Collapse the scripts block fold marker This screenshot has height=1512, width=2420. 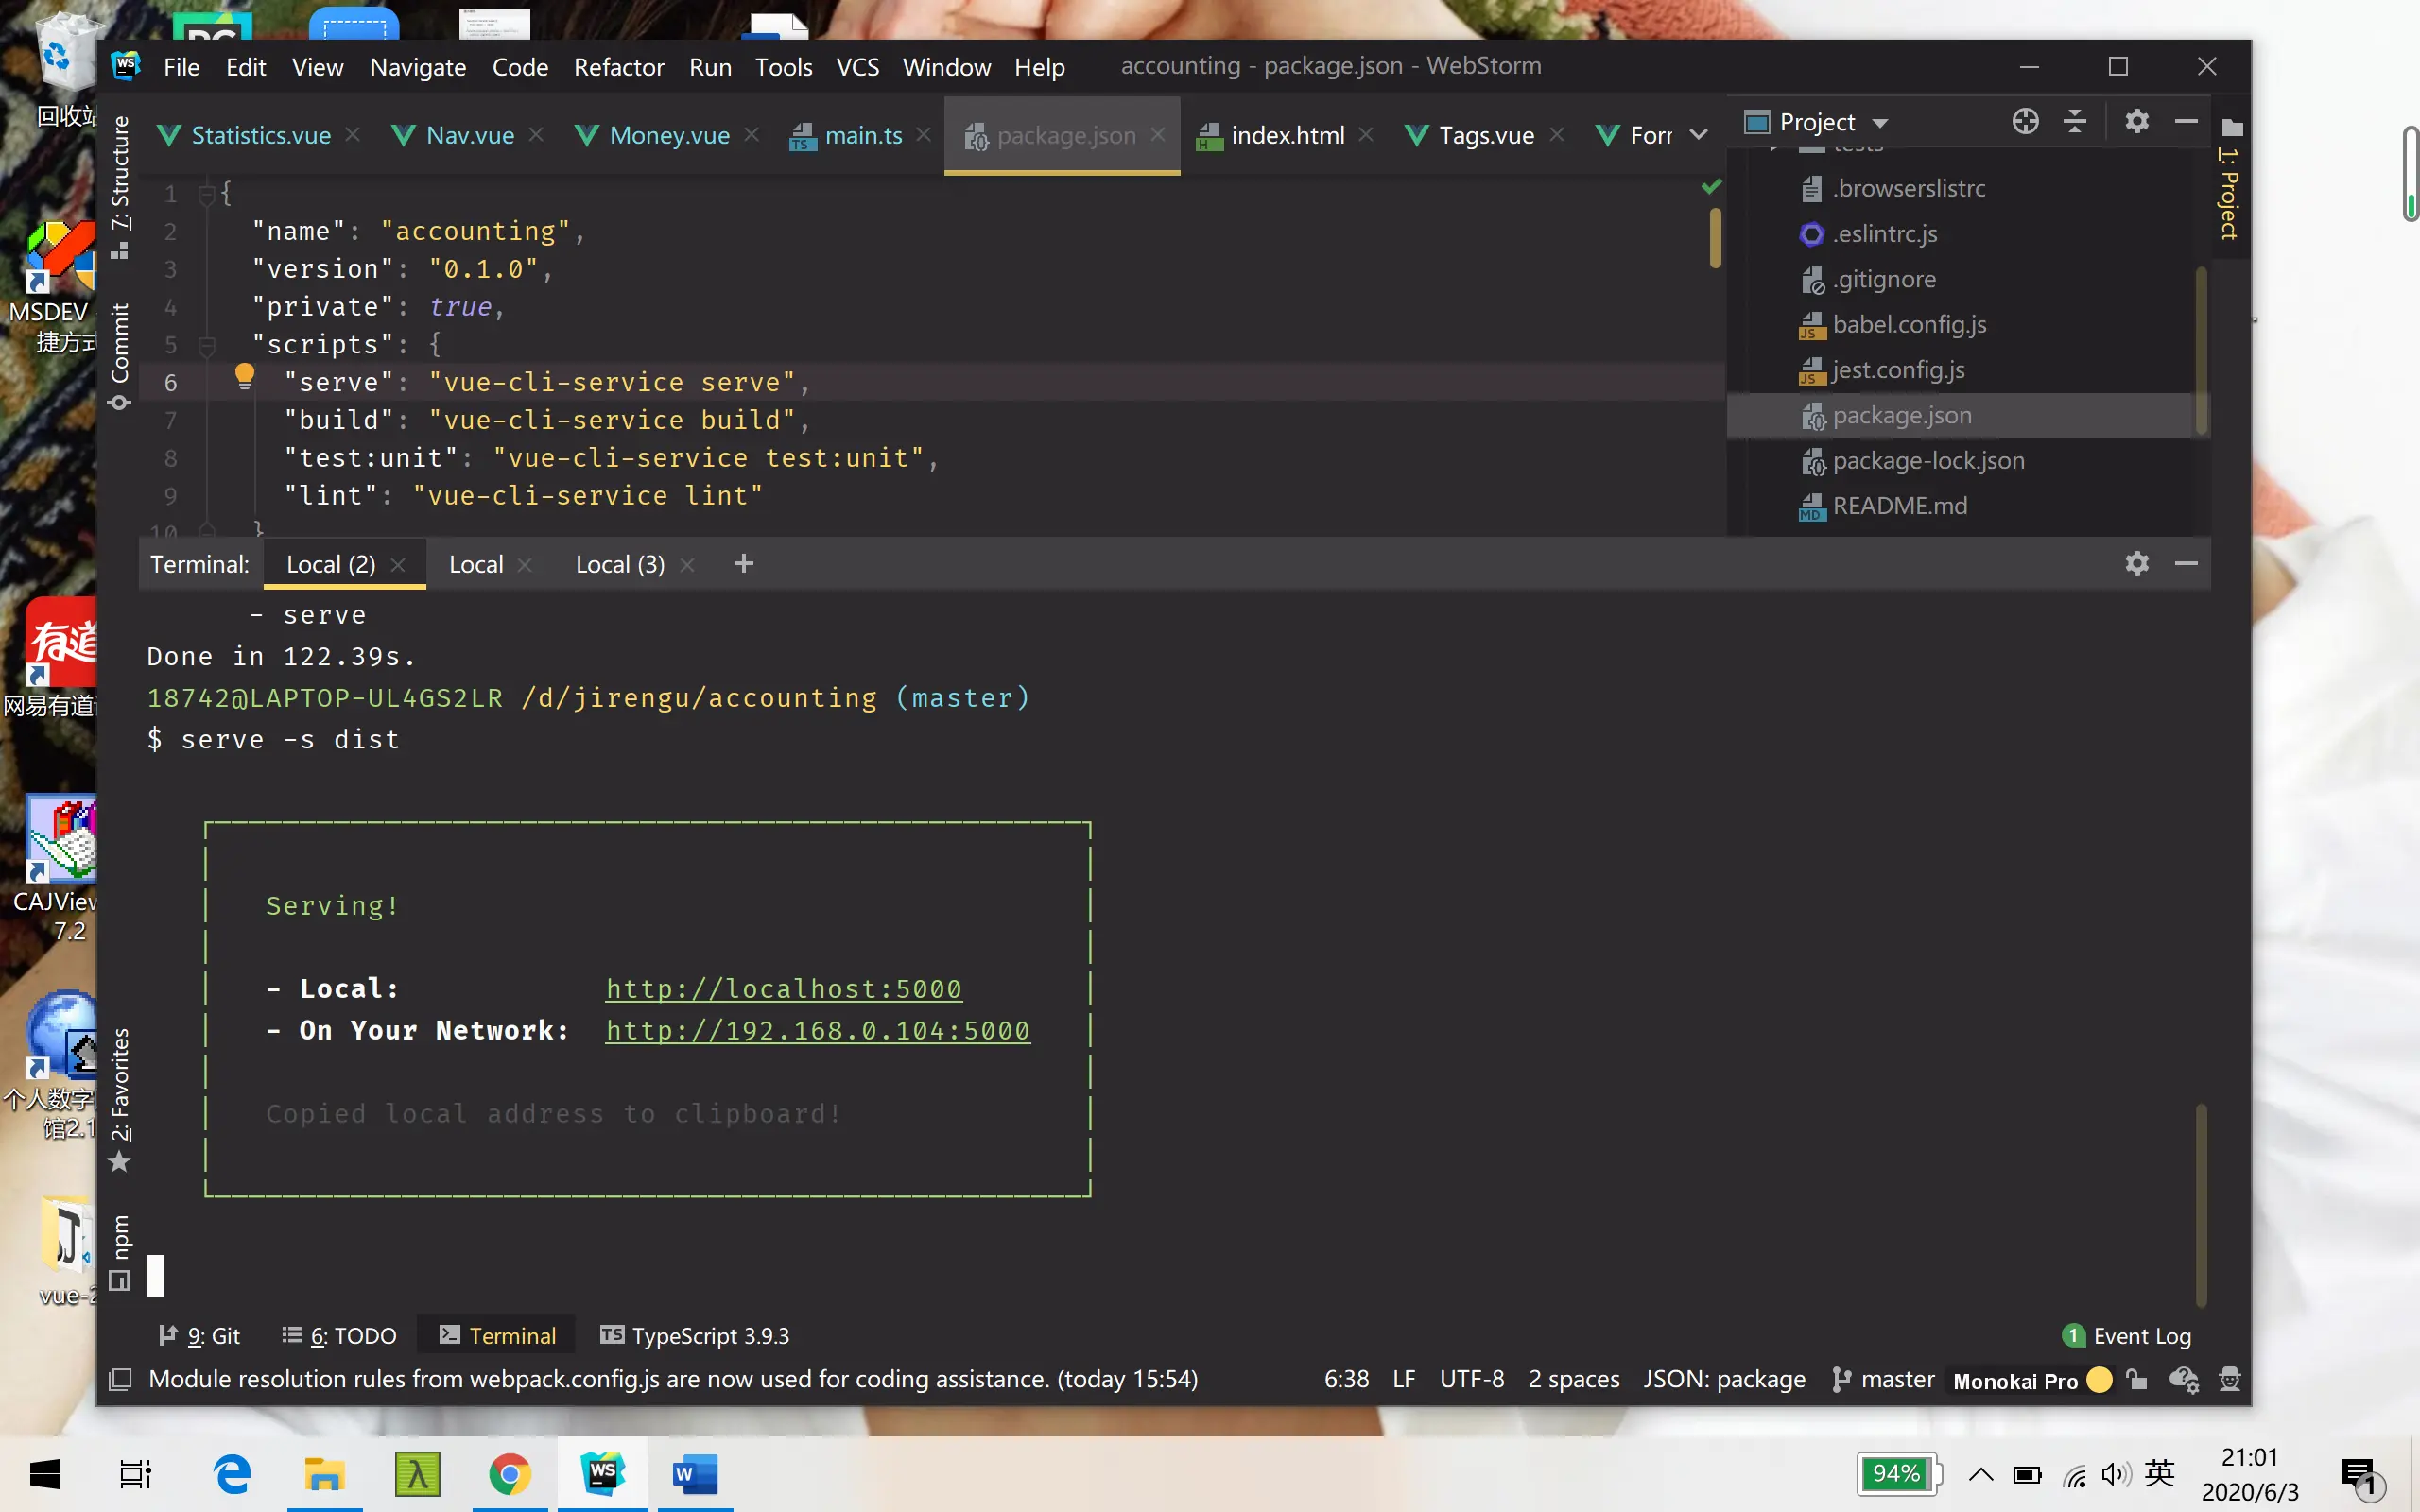point(207,345)
